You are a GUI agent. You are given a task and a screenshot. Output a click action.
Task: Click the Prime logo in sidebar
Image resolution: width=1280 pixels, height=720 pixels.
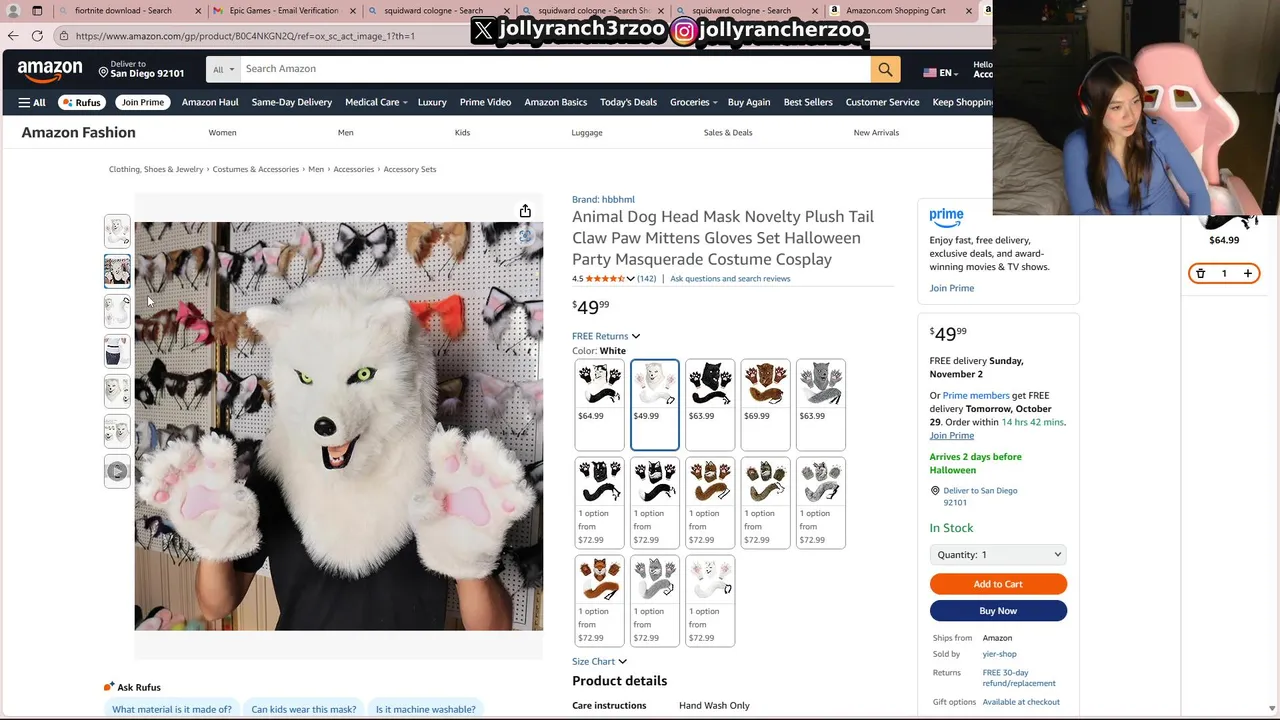coord(946,216)
